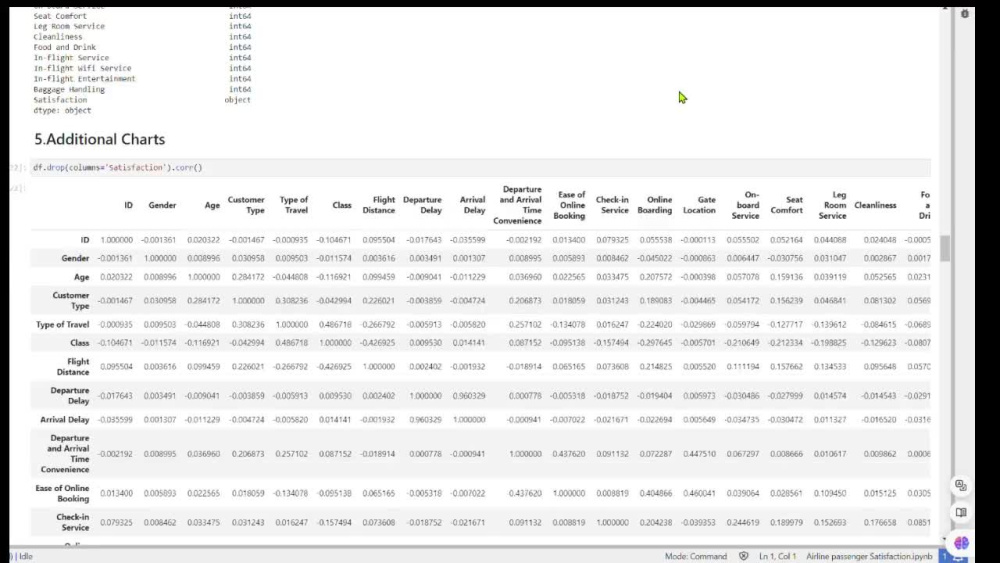Open the notifications indicator showing 1
Image resolution: width=1000 pixels, height=563 pixels.
pyautogui.click(x=945, y=556)
